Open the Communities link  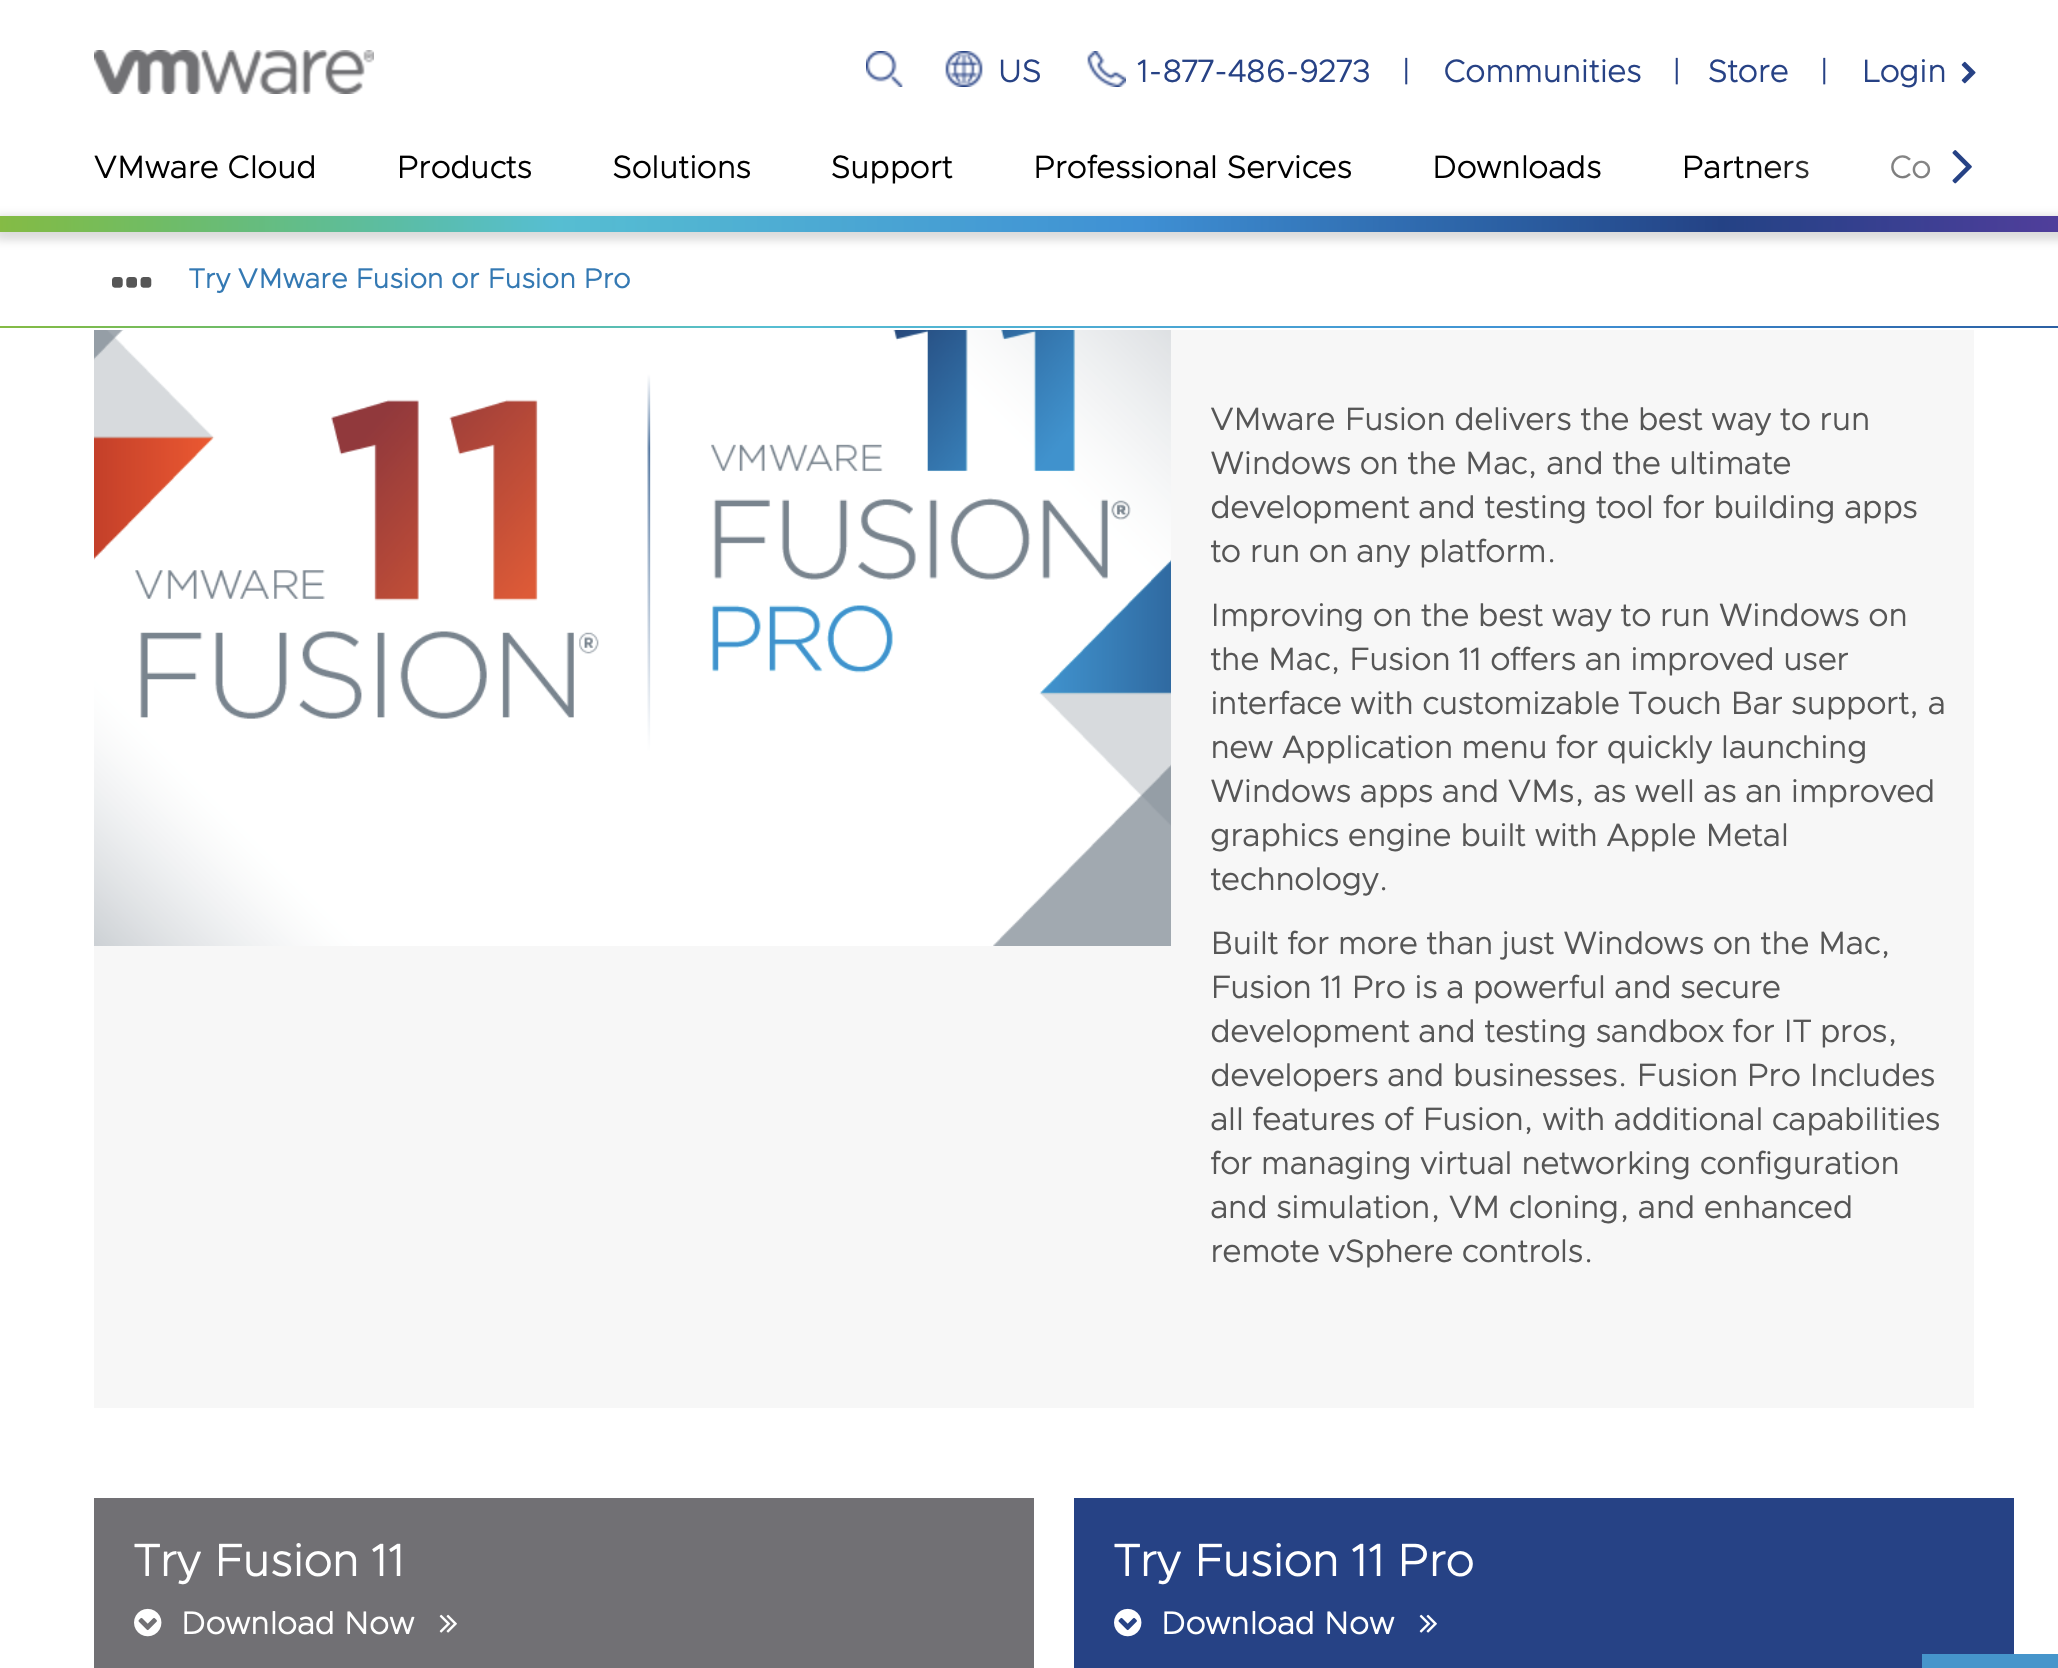pos(1542,70)
